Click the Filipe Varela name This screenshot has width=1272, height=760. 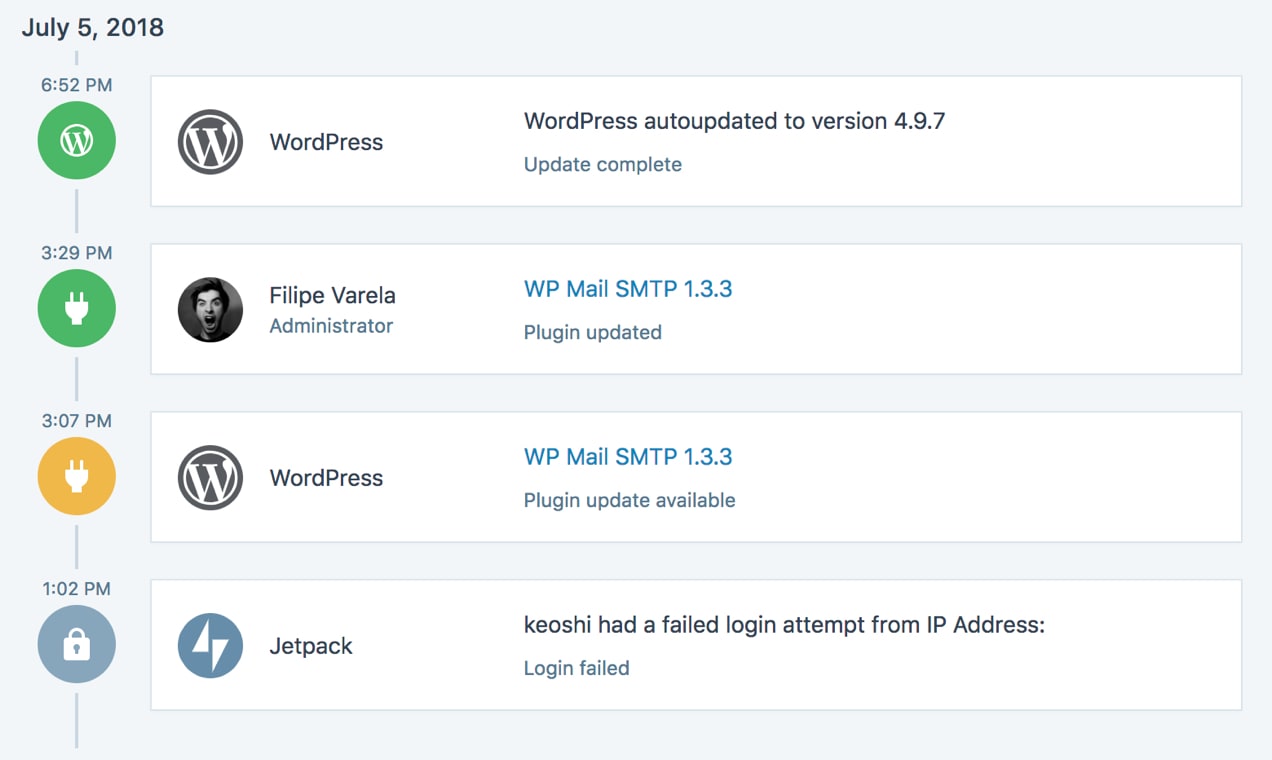pos(332,296)
